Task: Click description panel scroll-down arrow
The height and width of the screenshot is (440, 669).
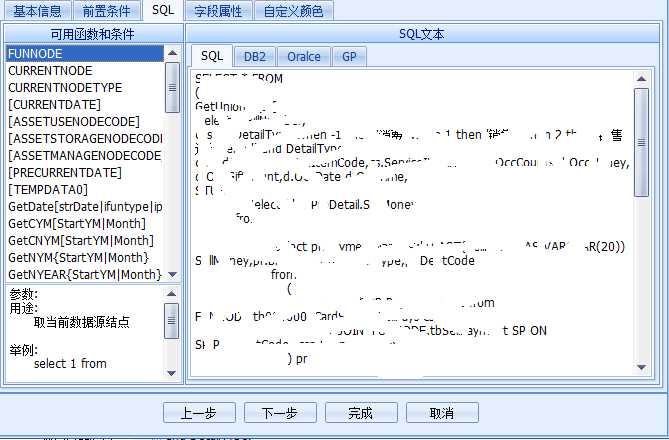Action: point(172,373)
